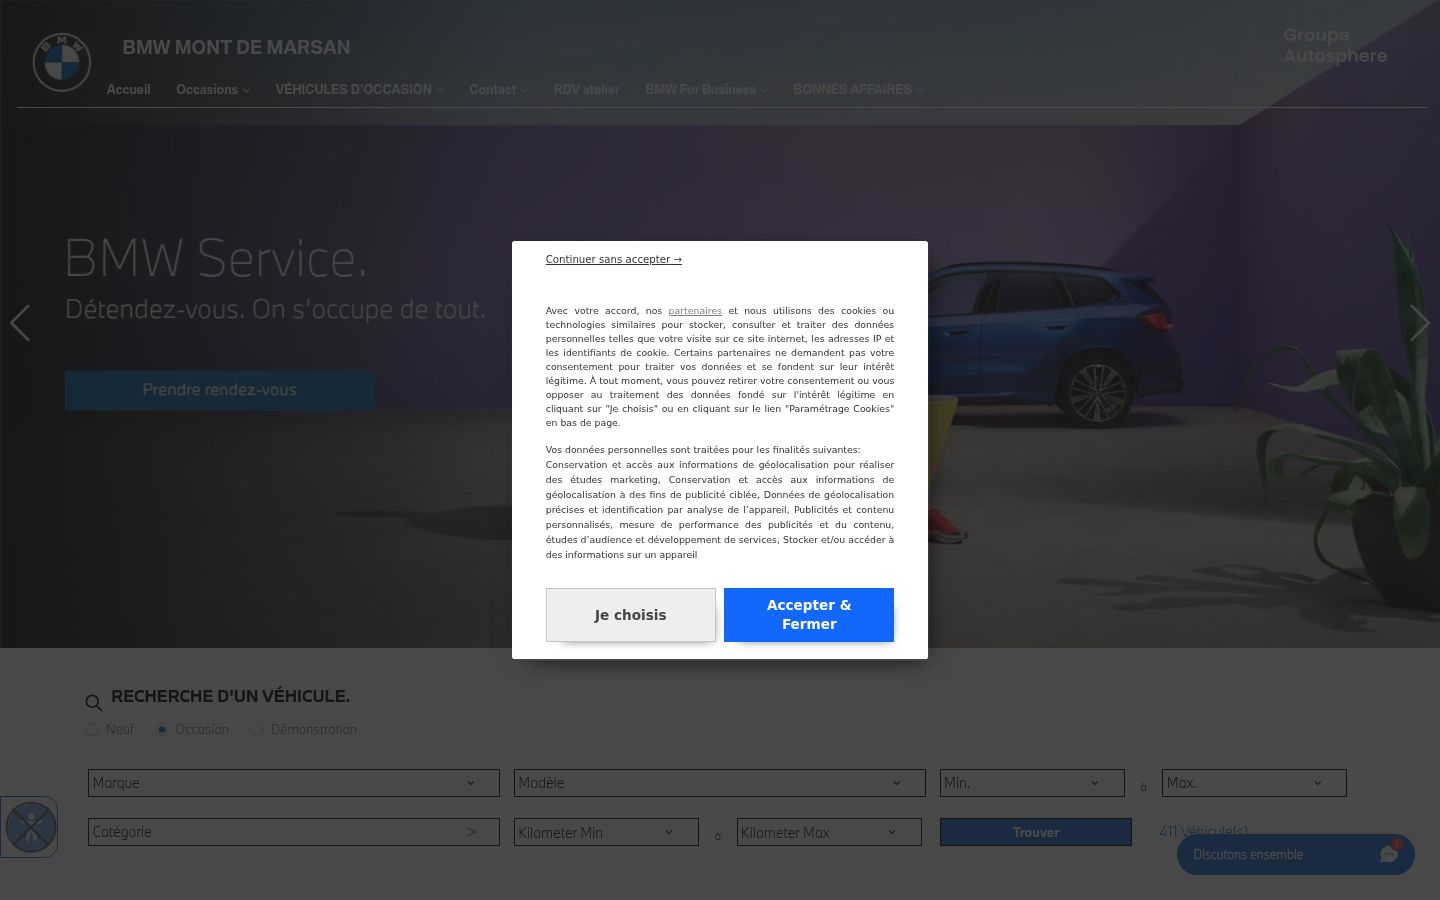Click Prendre rendez-vous button
Image resolution: width=1440 pixels, height=900 pixels.
[219, 390]
